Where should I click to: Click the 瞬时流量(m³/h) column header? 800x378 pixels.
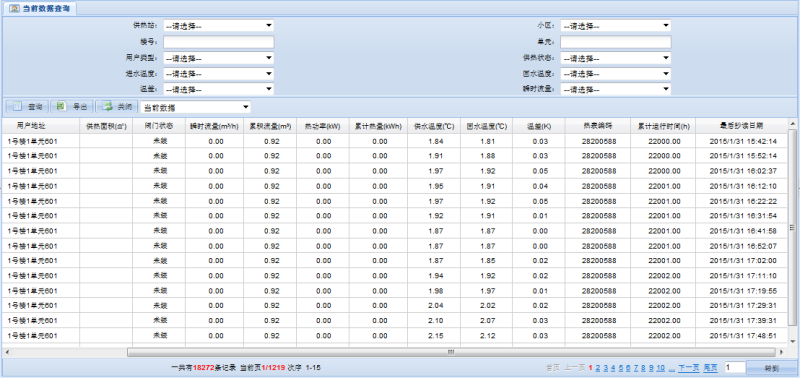215,125
